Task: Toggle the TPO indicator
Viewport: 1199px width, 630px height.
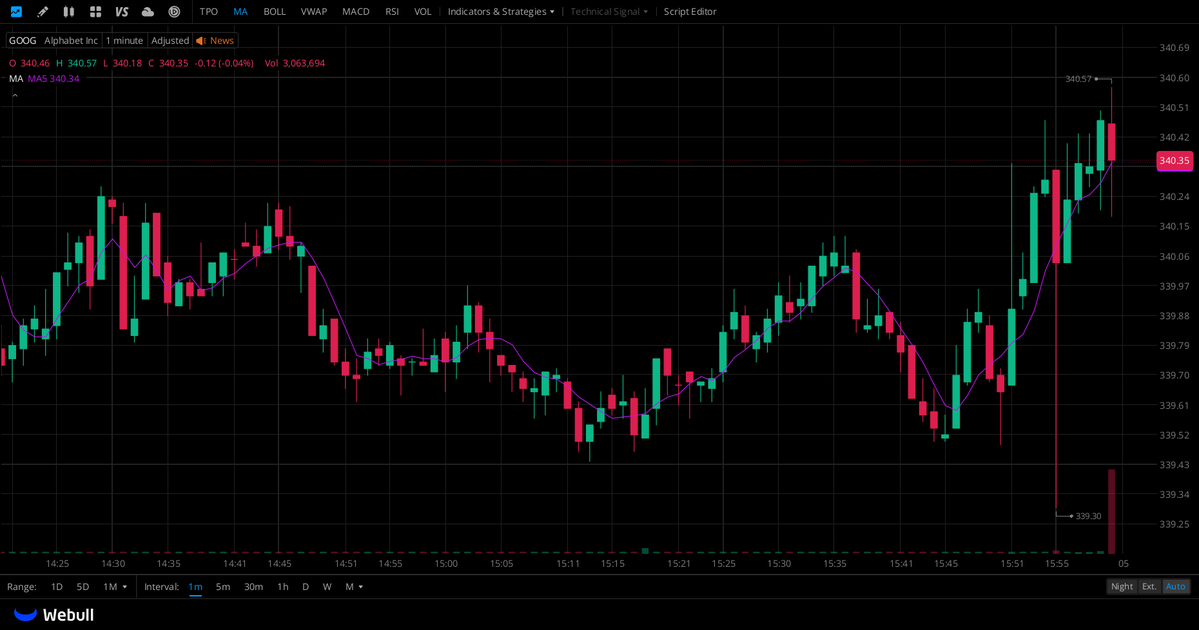Action: click(x=209, y=11)
